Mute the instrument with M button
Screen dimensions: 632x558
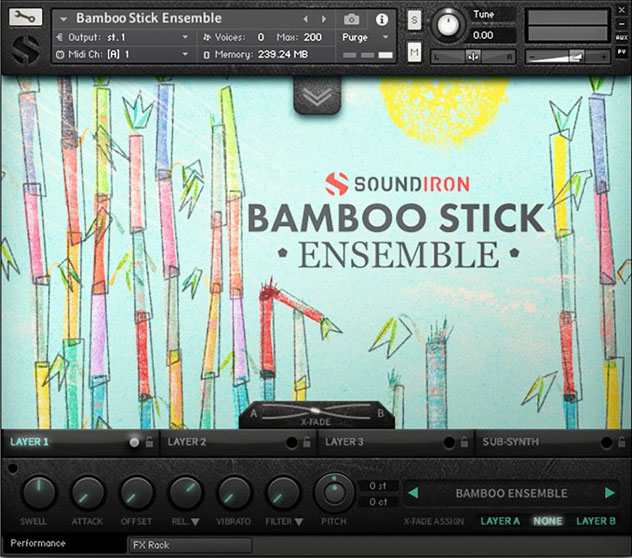tap(414, 51)
